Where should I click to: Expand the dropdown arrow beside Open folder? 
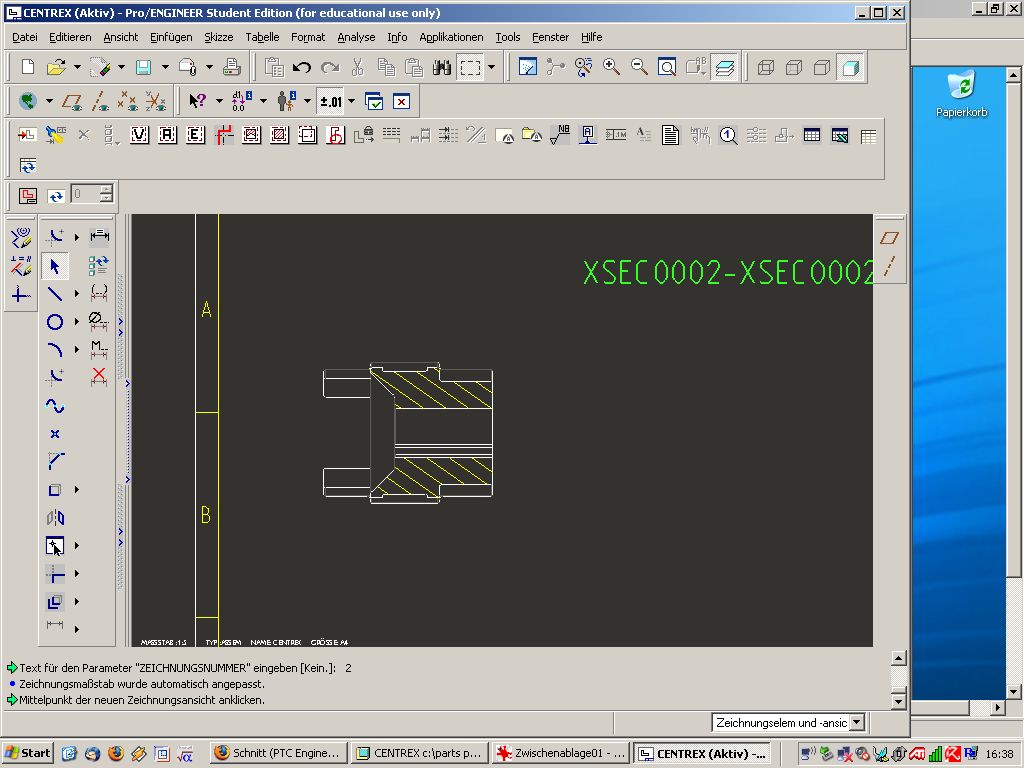point(77,68)
